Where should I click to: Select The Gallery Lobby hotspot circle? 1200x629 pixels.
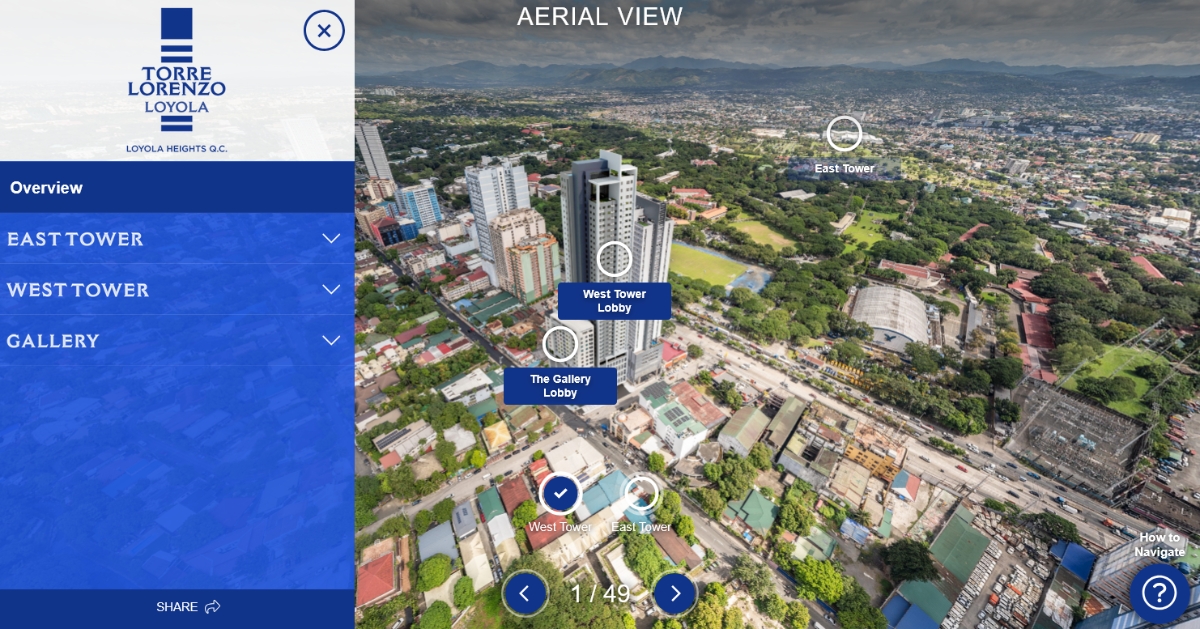[560, 344]
